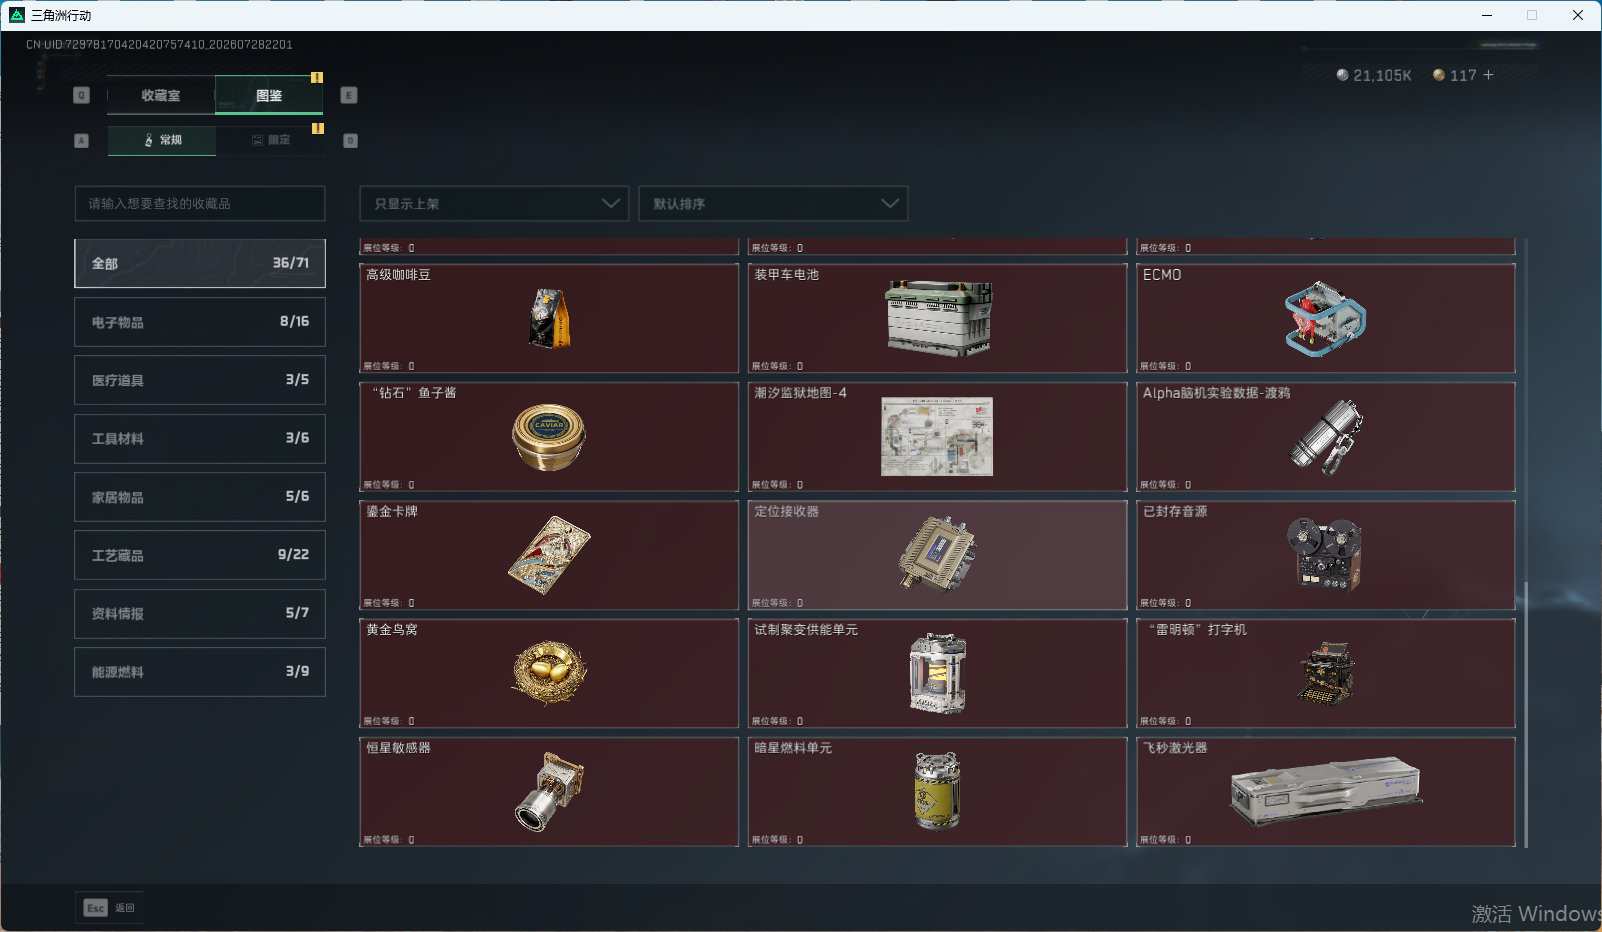Screen dimensions: 1602x932
Task: Show 能源燃料 category items
Action: pos(200,672)
